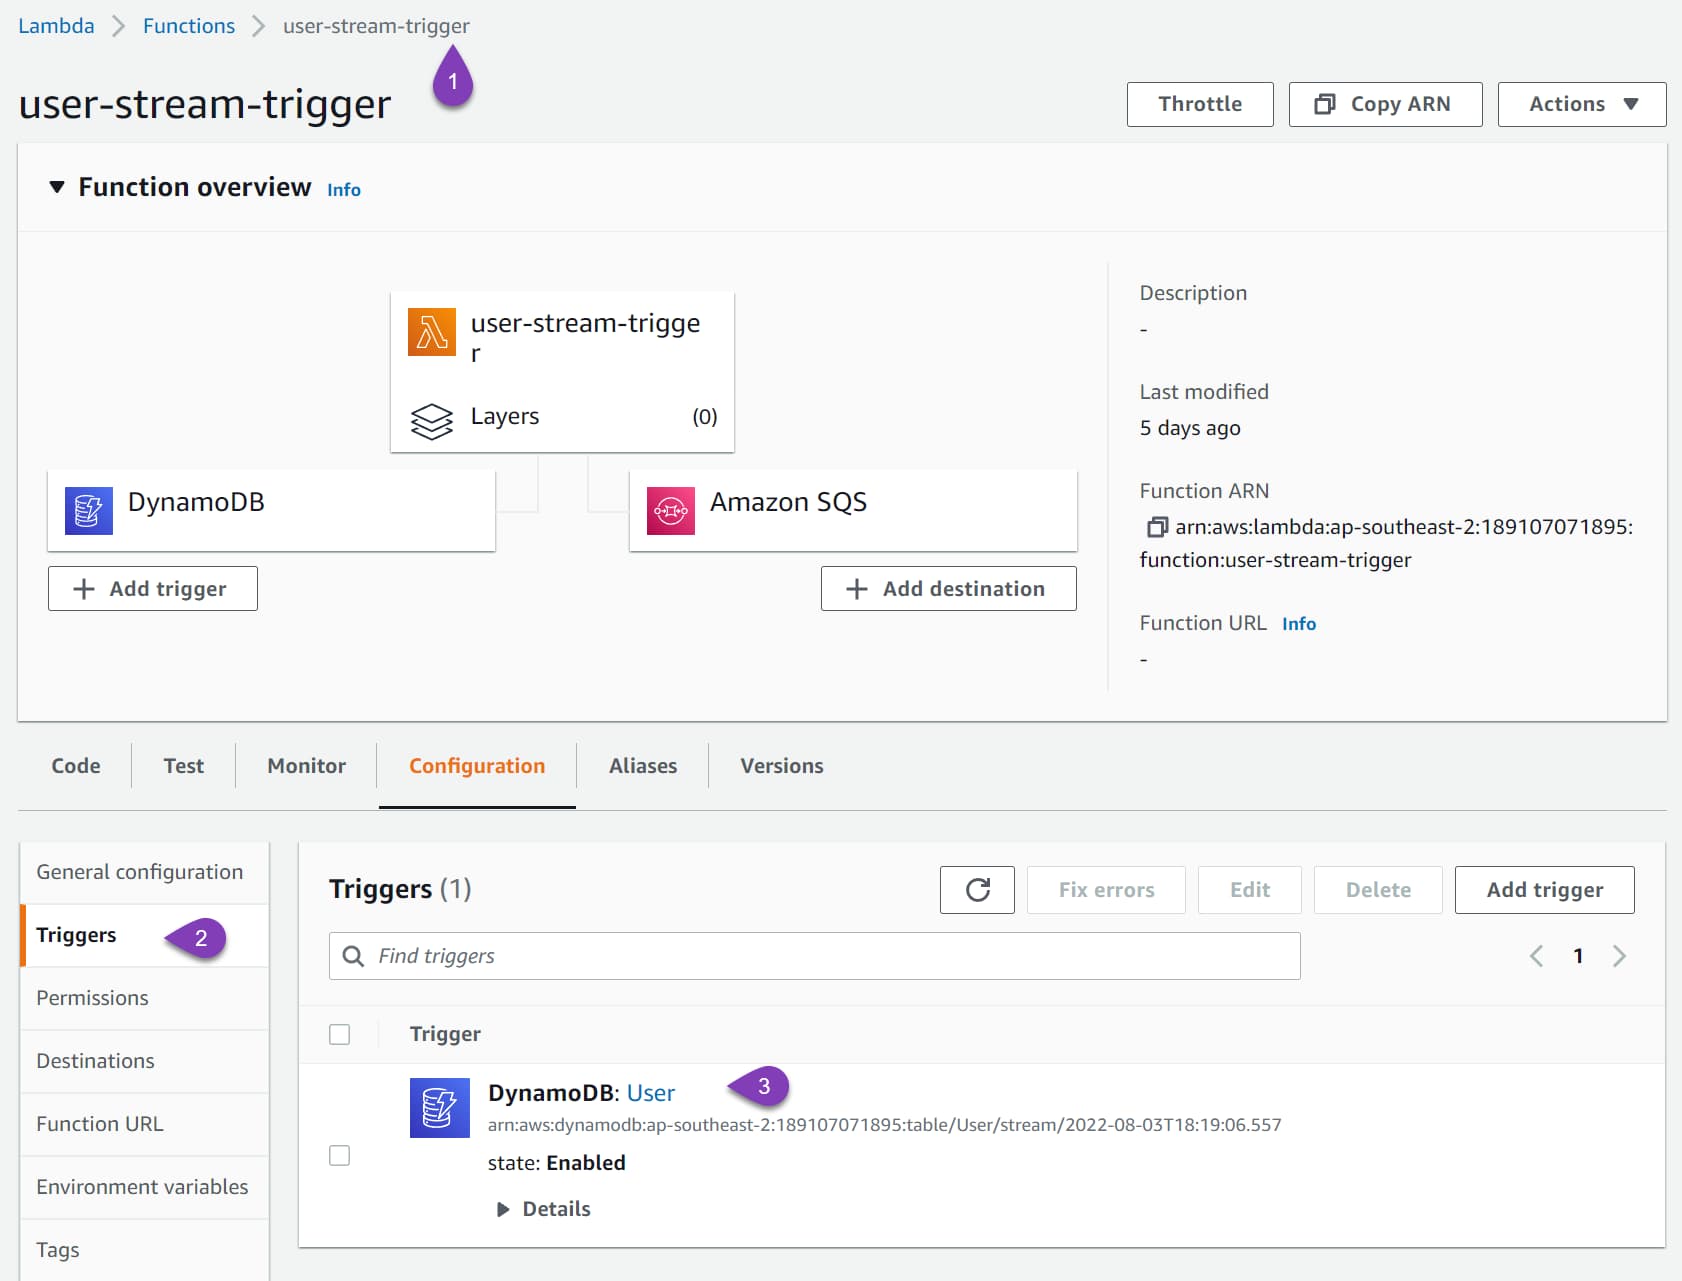Open Info link beside Function overview
This screenshot has height=1281, width=1682.
pyautogui.click(x=344, y=190)
